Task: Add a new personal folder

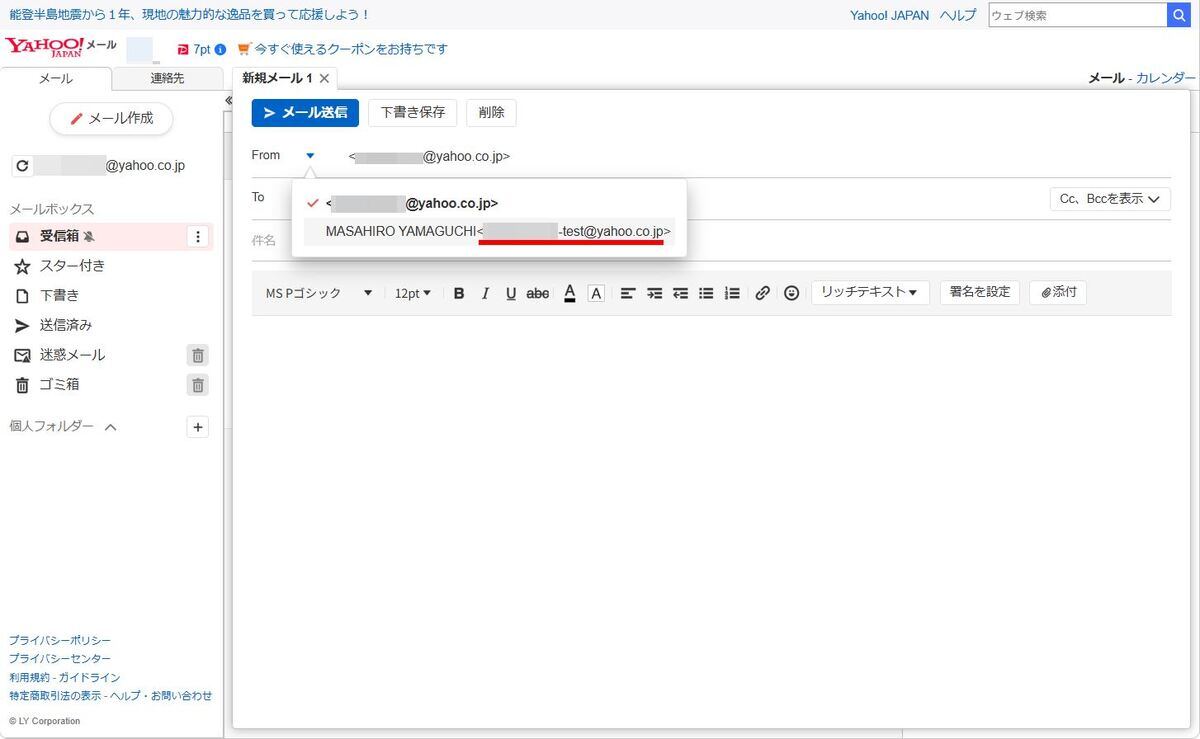Action: point(198,427)
